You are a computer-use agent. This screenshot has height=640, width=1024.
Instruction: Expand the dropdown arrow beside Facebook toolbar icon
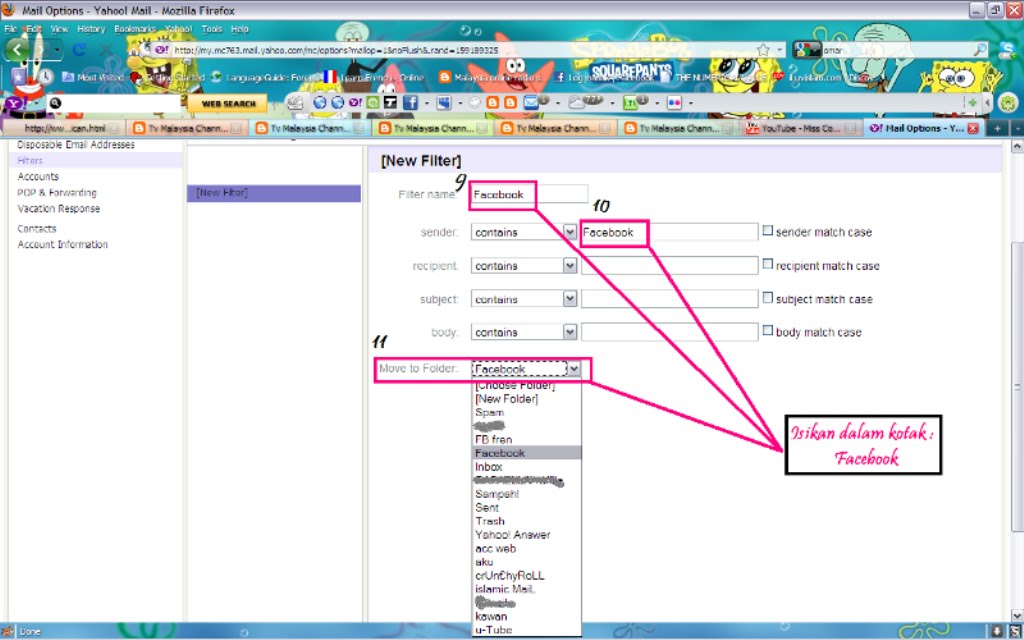426,103
